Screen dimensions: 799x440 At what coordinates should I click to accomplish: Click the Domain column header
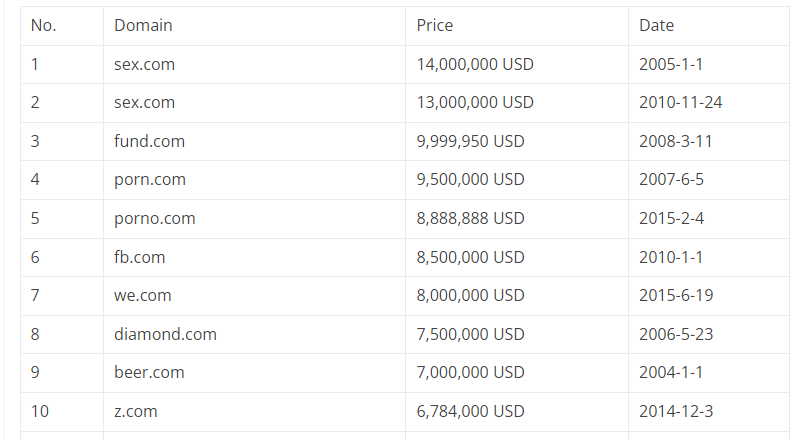click(x=143, y=25)
